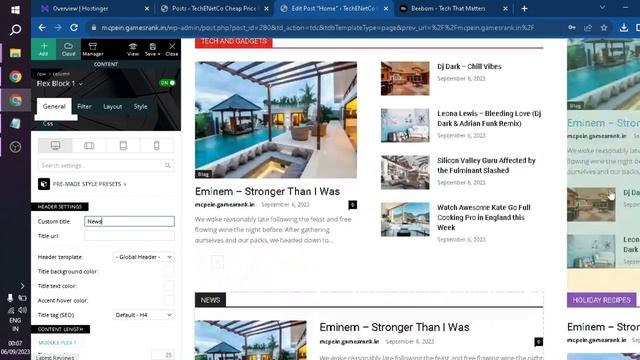
Task: Open File Explorer from taskbar
Action: (16, 53)
